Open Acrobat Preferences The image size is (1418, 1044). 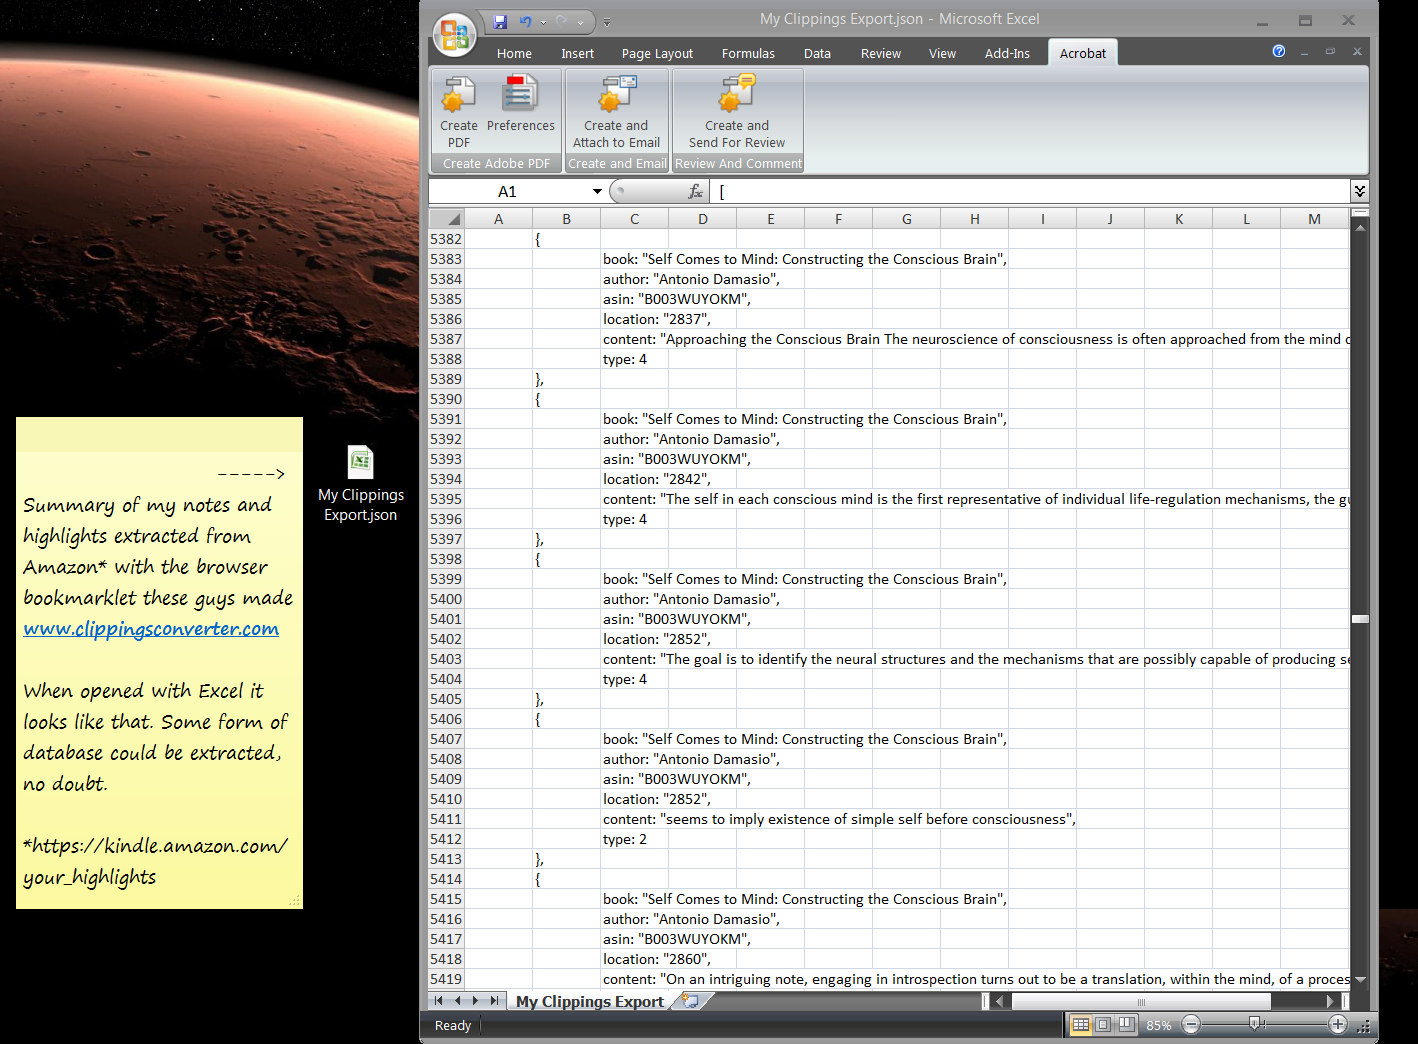tap(520, 96)
